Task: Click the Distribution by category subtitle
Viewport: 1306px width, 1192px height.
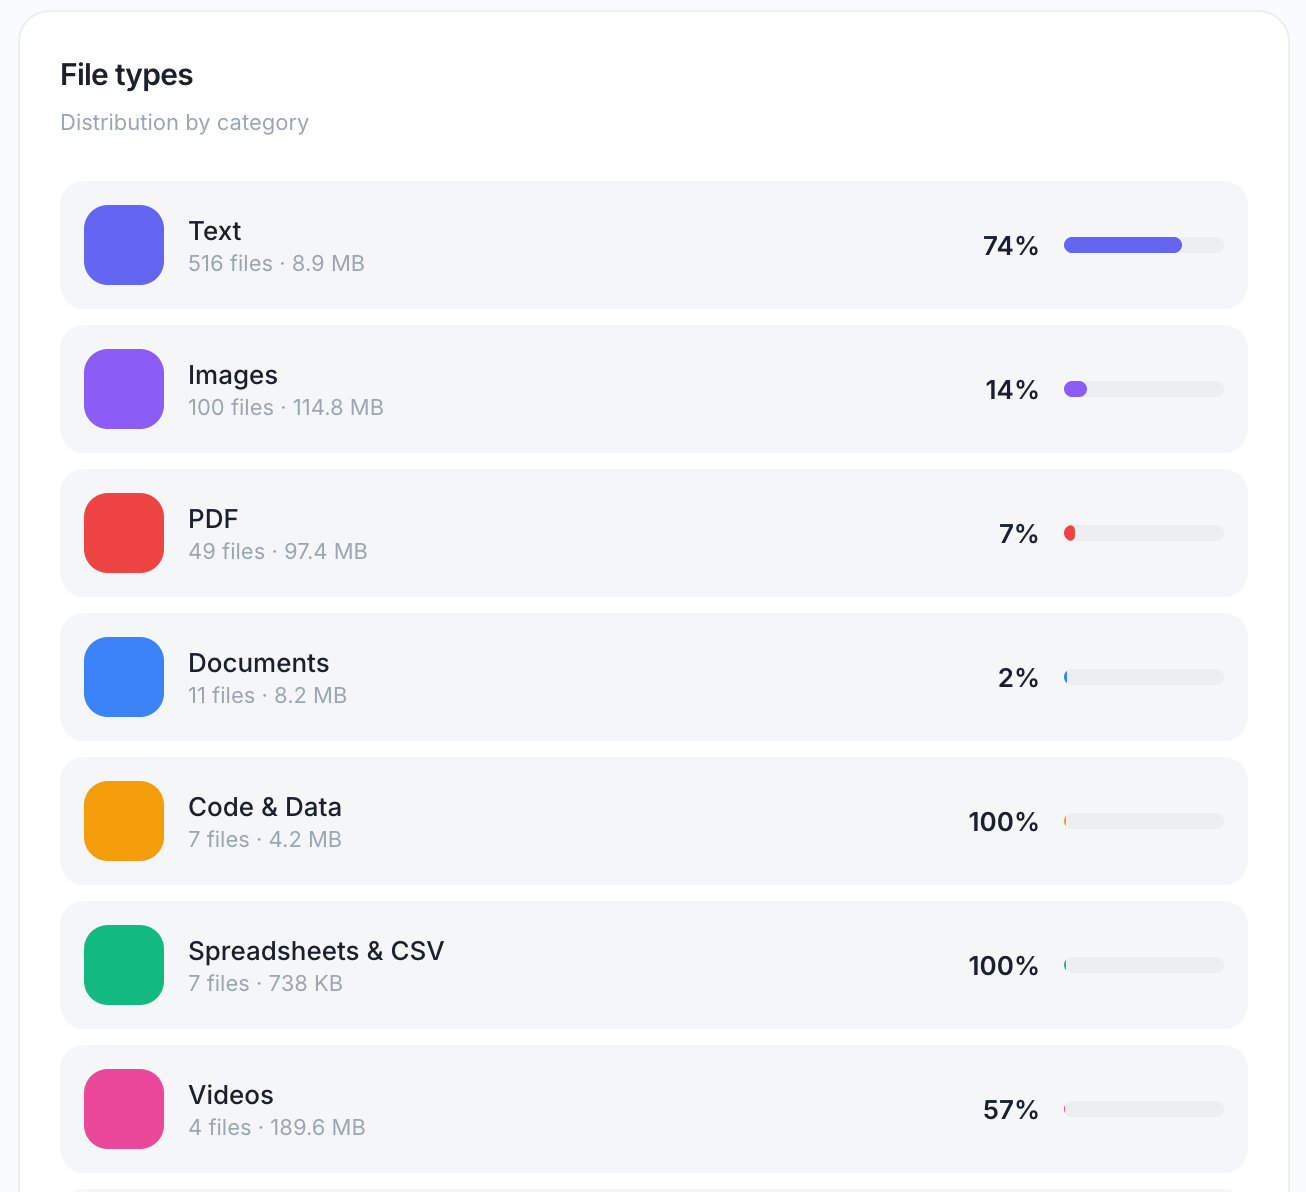Action: click(185, 122)
